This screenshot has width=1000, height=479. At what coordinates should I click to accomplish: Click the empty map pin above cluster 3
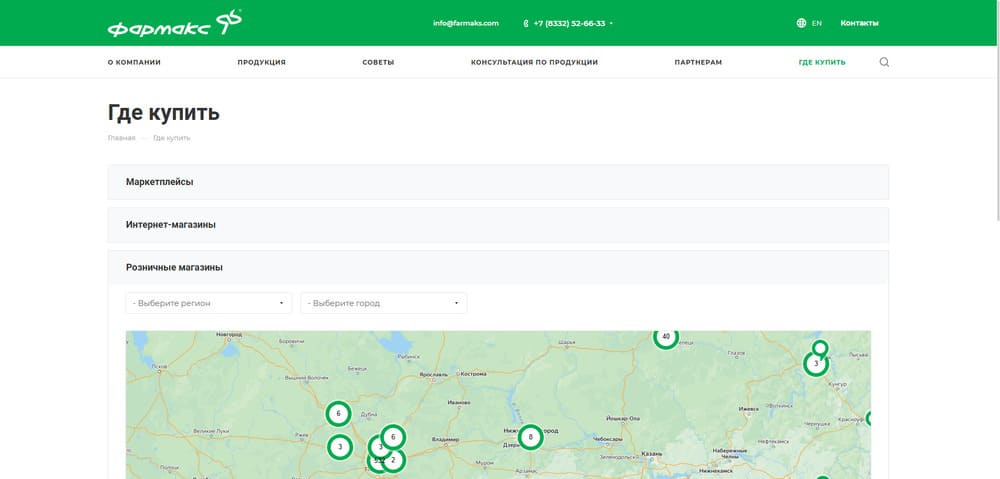tap(820, 348)
